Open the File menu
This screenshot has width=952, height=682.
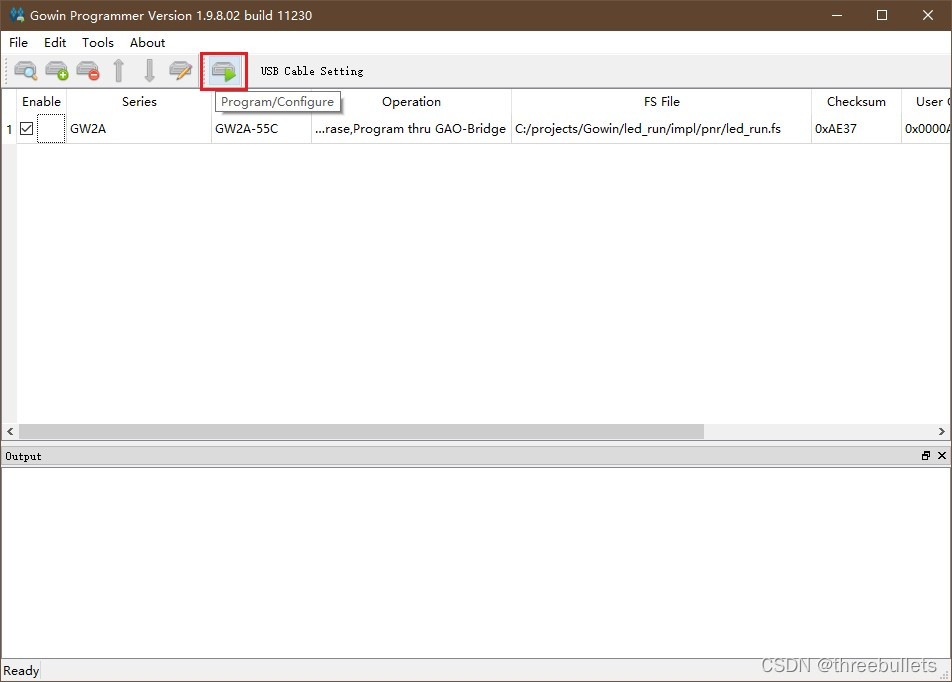[18, 43]
